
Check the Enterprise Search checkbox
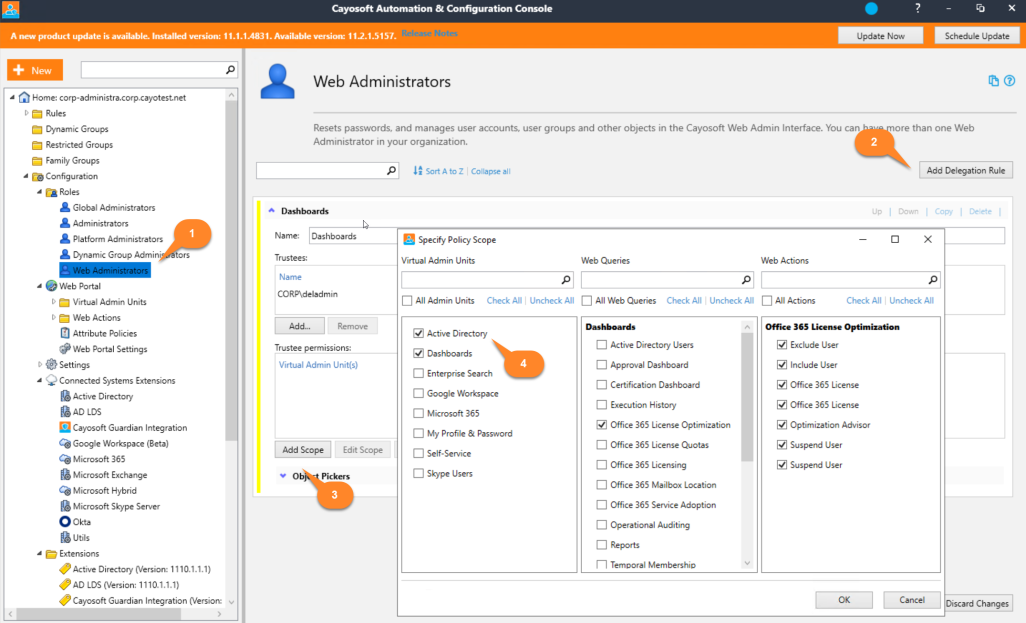(418, 373)
